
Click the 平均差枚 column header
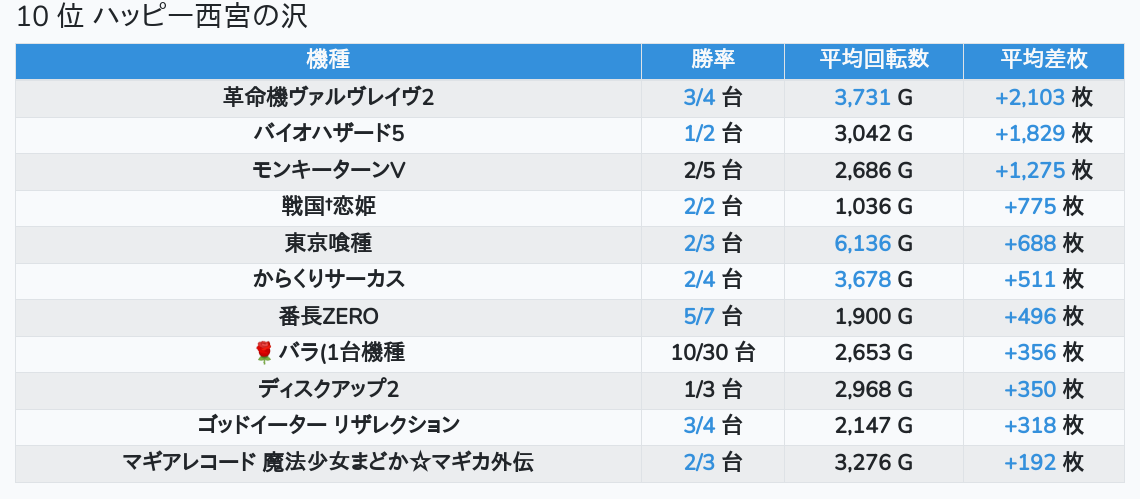[1044, 60]
